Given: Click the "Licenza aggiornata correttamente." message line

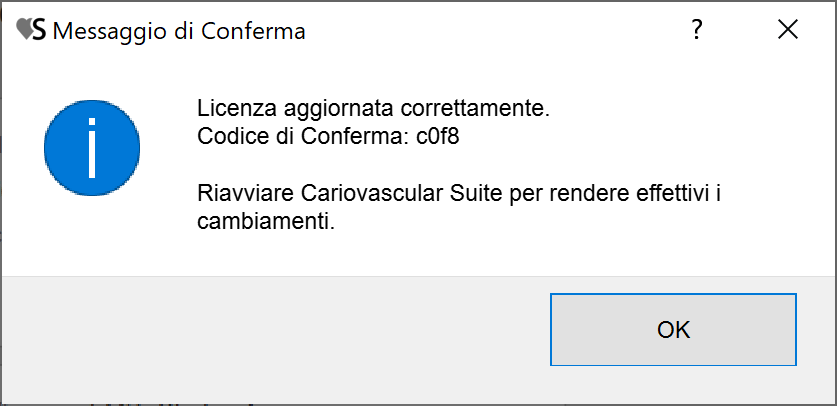Looking at the screenshot, I should pos(373,107).
